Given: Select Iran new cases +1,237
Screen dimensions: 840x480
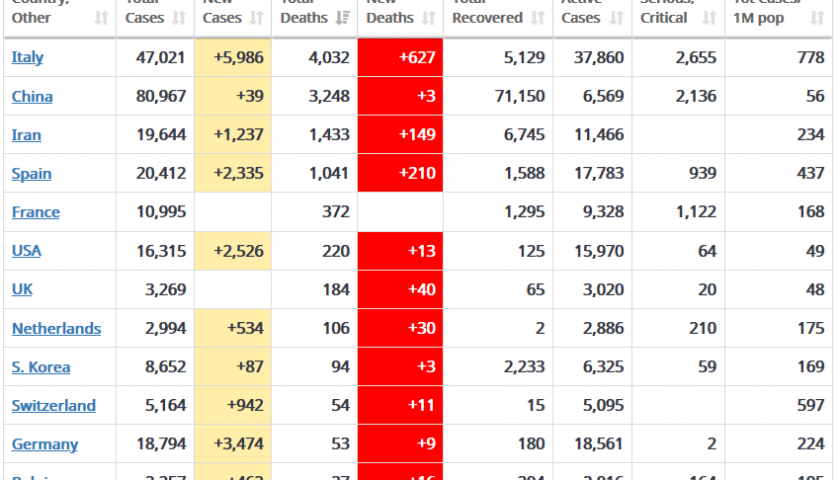Looking at the screenshot, I should [x=238, y=134].
